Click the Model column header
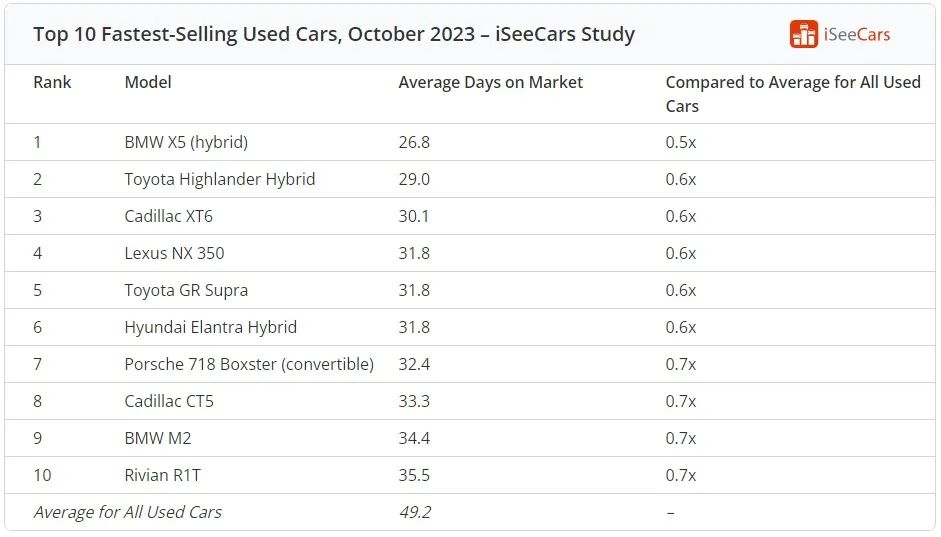 tap(148, 82)
